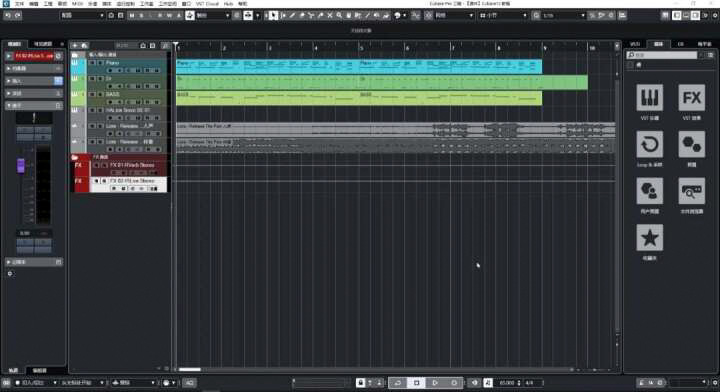Open the File Browser media tile
This screenshot has height=392, width=720.
(x=692, y=191)
